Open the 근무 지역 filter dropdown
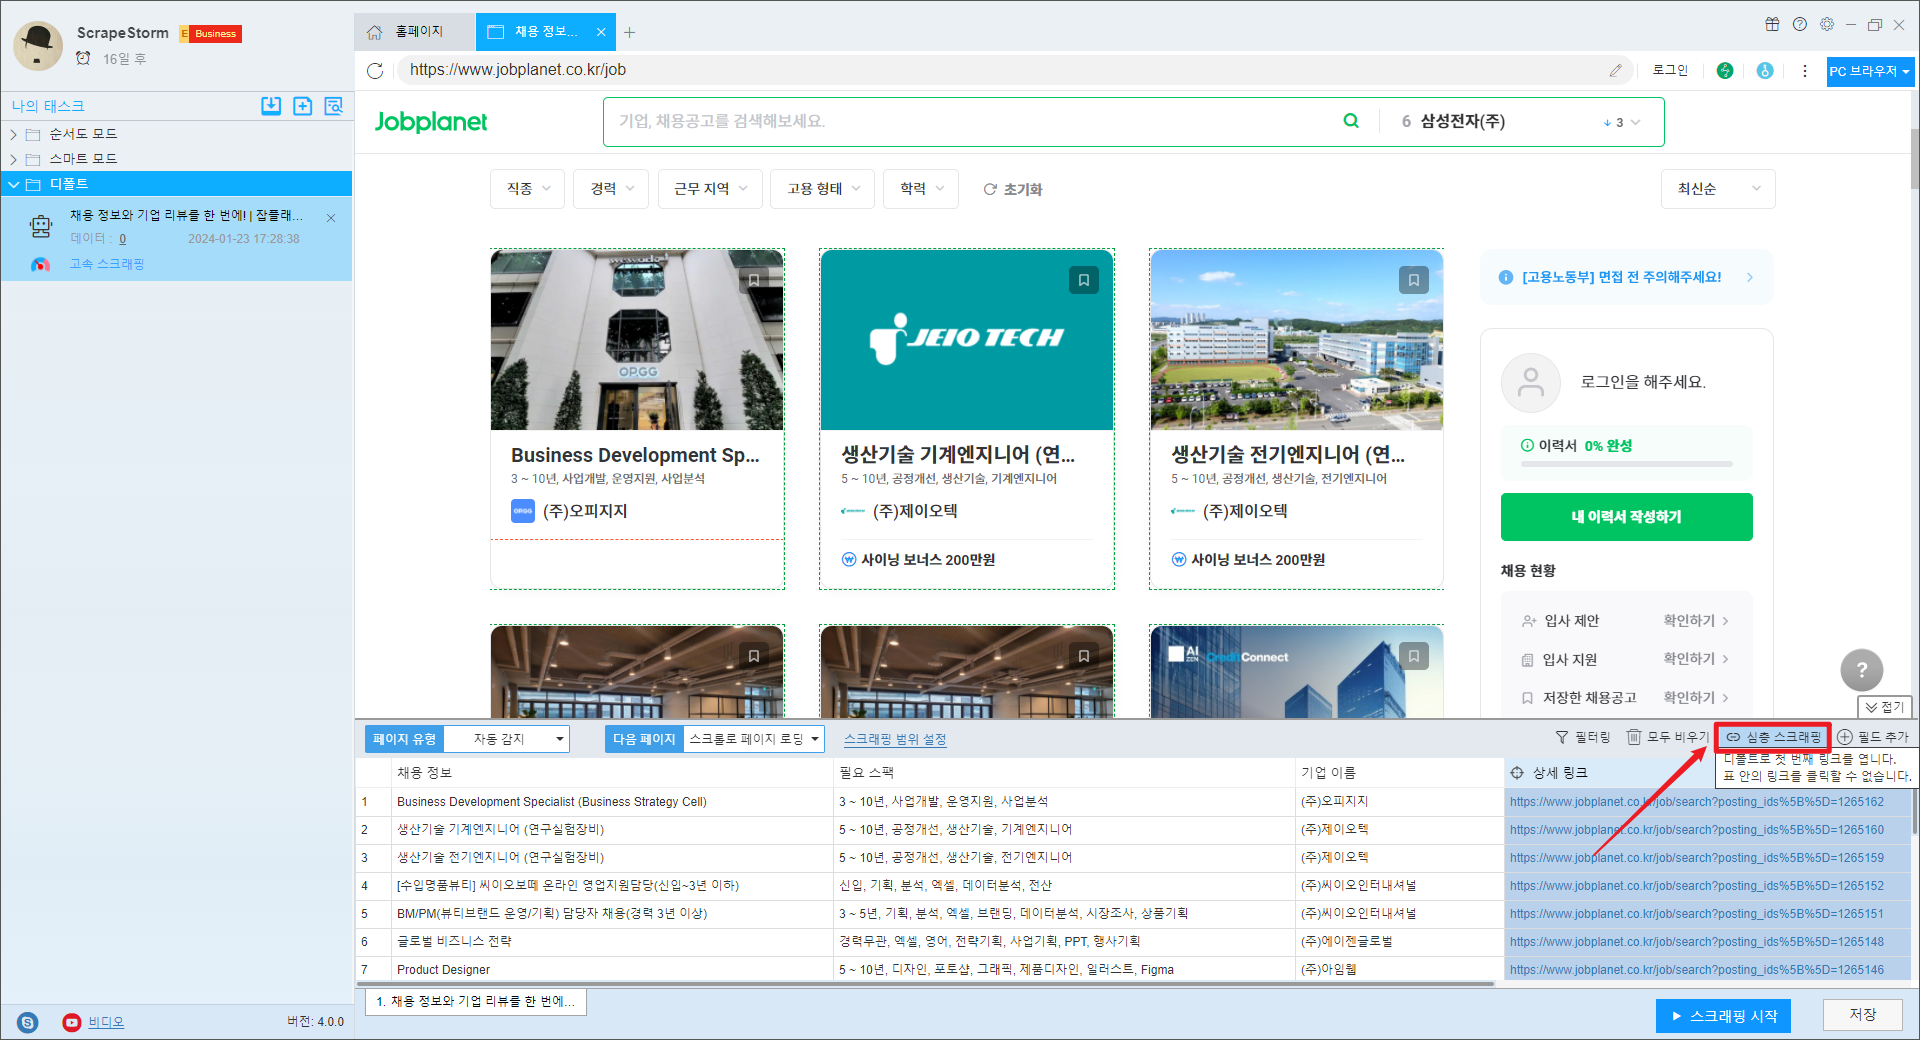Viewport: 1920px width, 1040px height. point(710,189)
